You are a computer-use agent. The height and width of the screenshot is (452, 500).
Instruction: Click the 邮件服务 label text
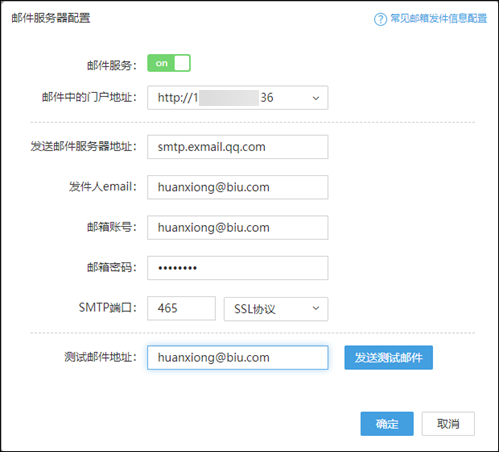pyautogui.click(x=112, y=65)
